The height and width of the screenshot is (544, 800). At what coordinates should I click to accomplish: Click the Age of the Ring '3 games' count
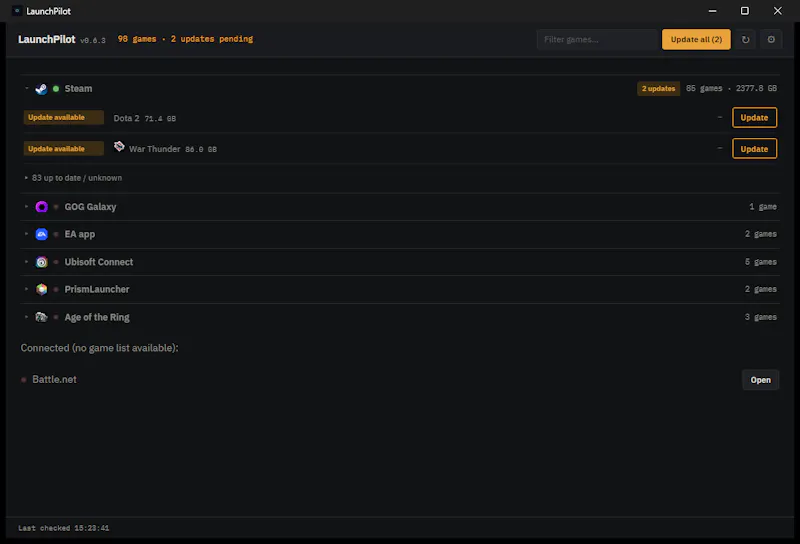point(761,317)
